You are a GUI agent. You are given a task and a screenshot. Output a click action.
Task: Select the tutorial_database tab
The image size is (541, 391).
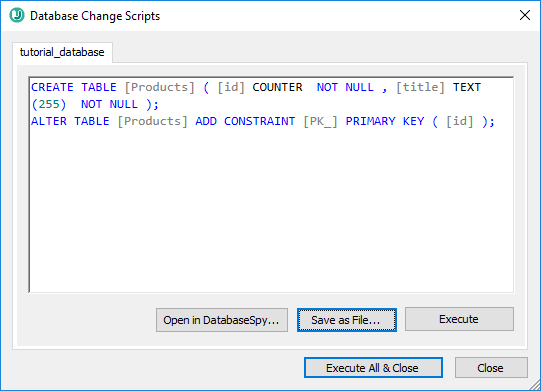(62, 52)
